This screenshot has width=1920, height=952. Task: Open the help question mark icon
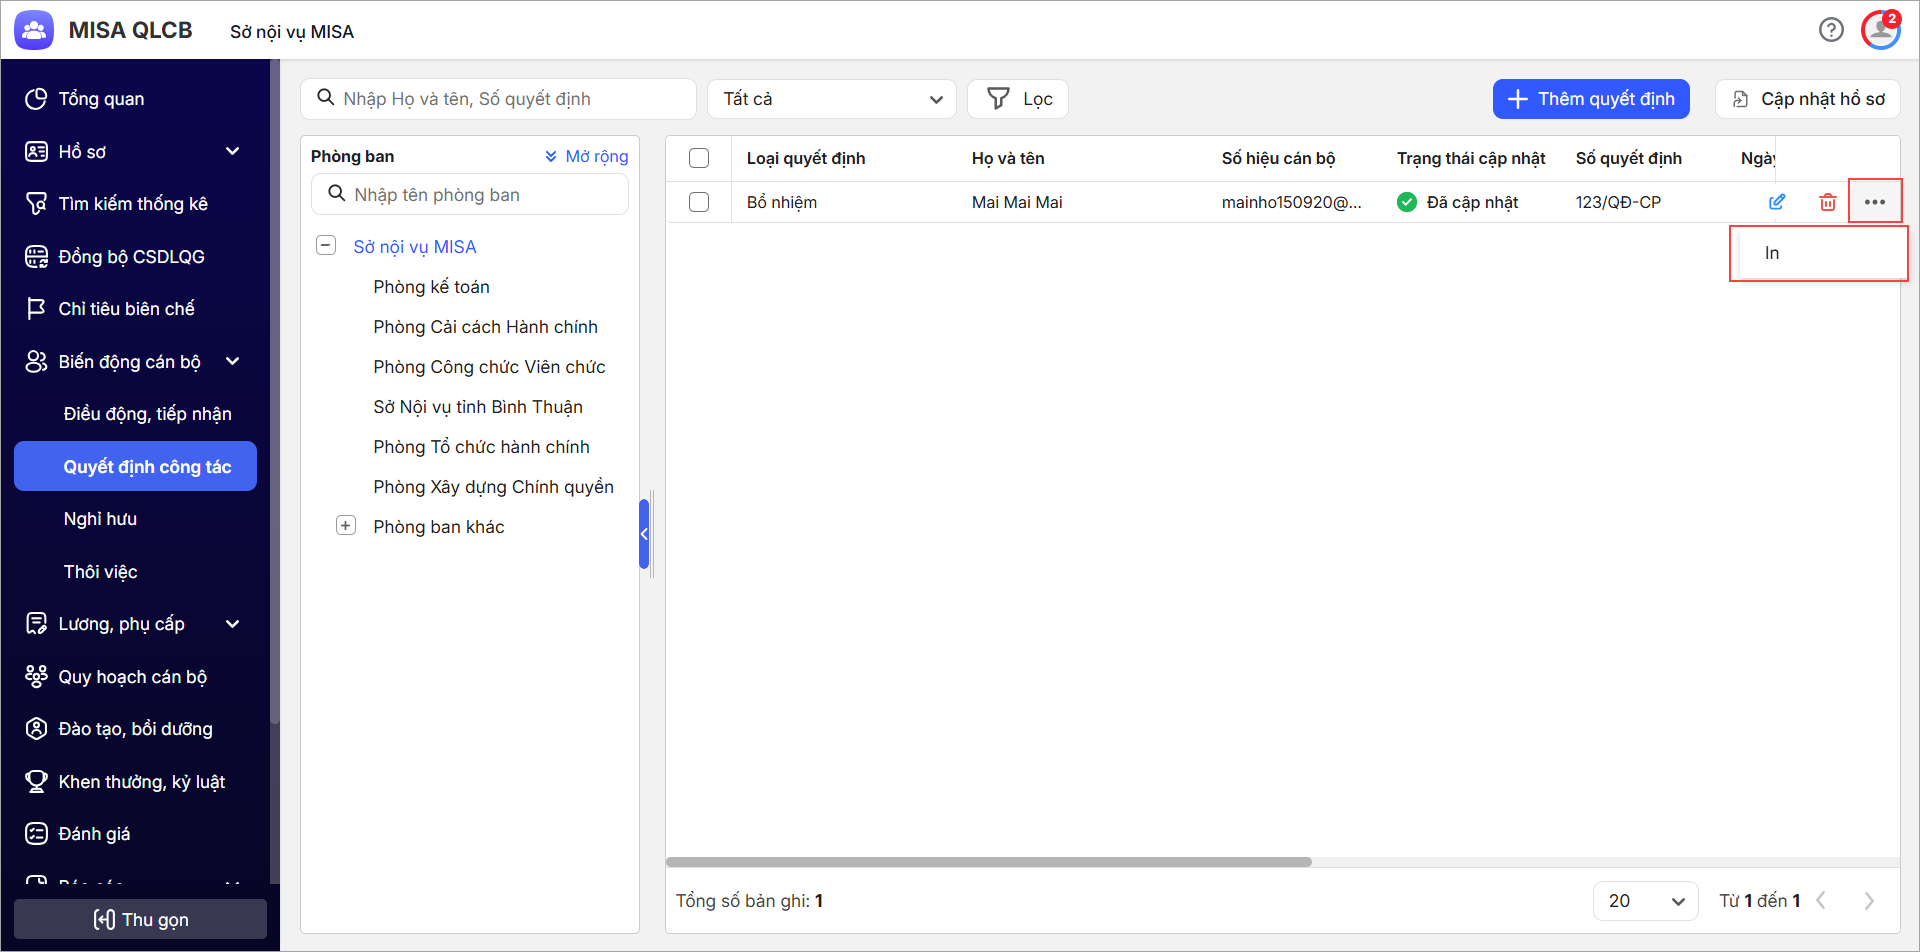tap(1831, 30)
